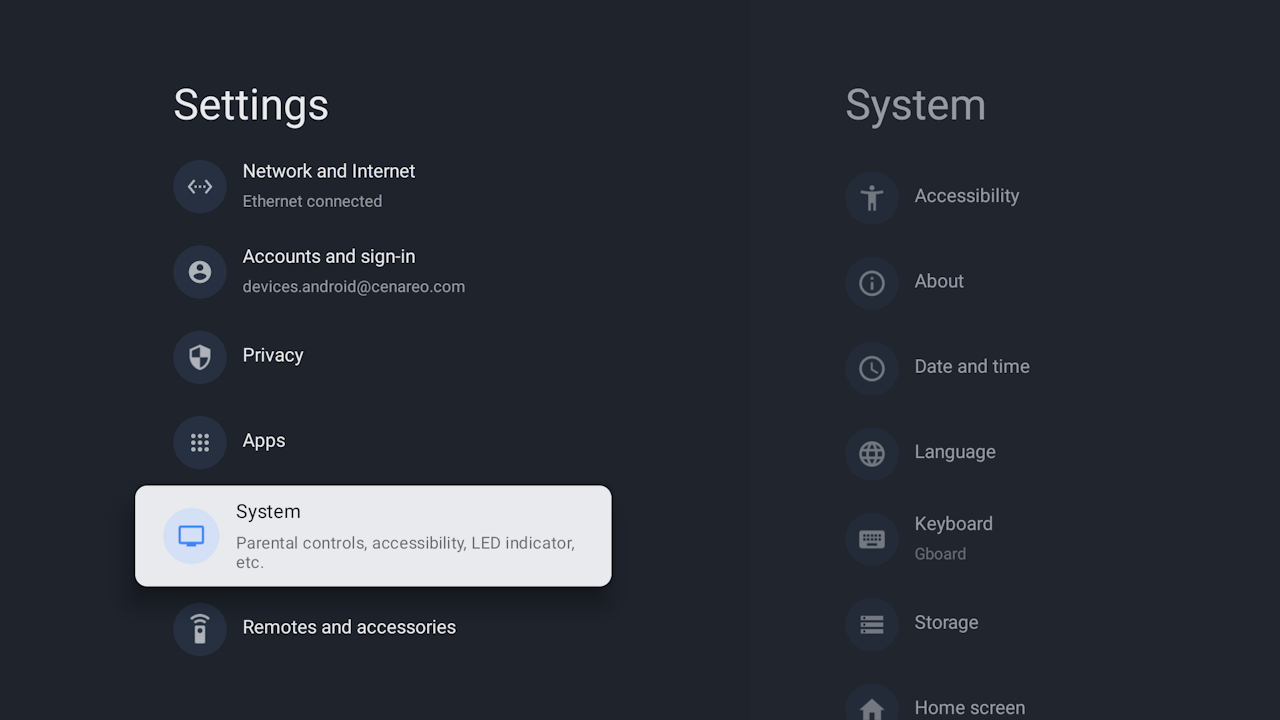The height and width of the screenshot is (720, 1280).
Task: Select About in System panel
Action: (939, 281)
